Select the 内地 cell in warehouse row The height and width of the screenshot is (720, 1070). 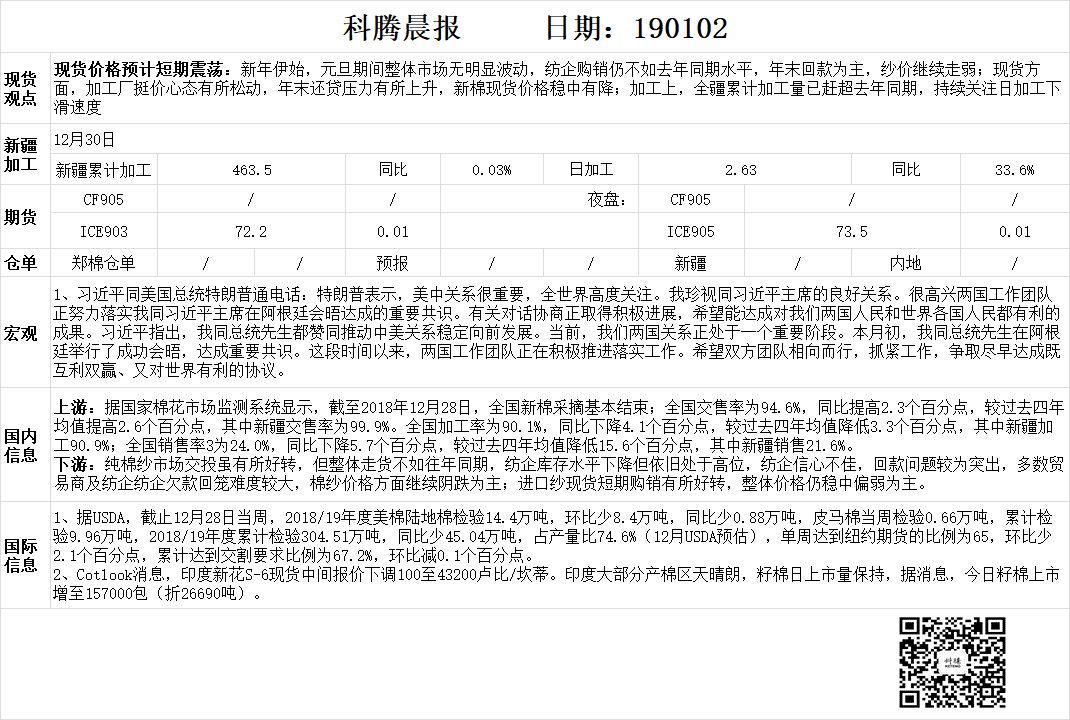[x=905, y=263]
